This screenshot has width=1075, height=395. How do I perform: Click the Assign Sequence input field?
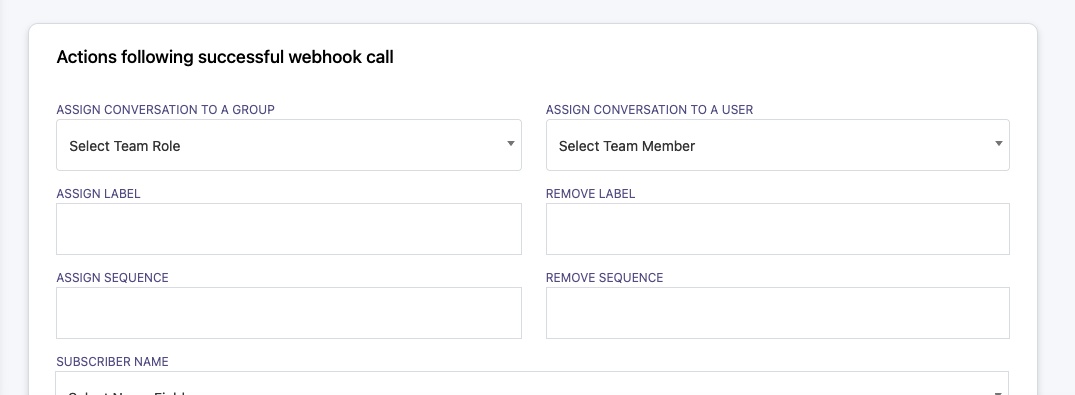pyautogui.click(x=289, y=313)
